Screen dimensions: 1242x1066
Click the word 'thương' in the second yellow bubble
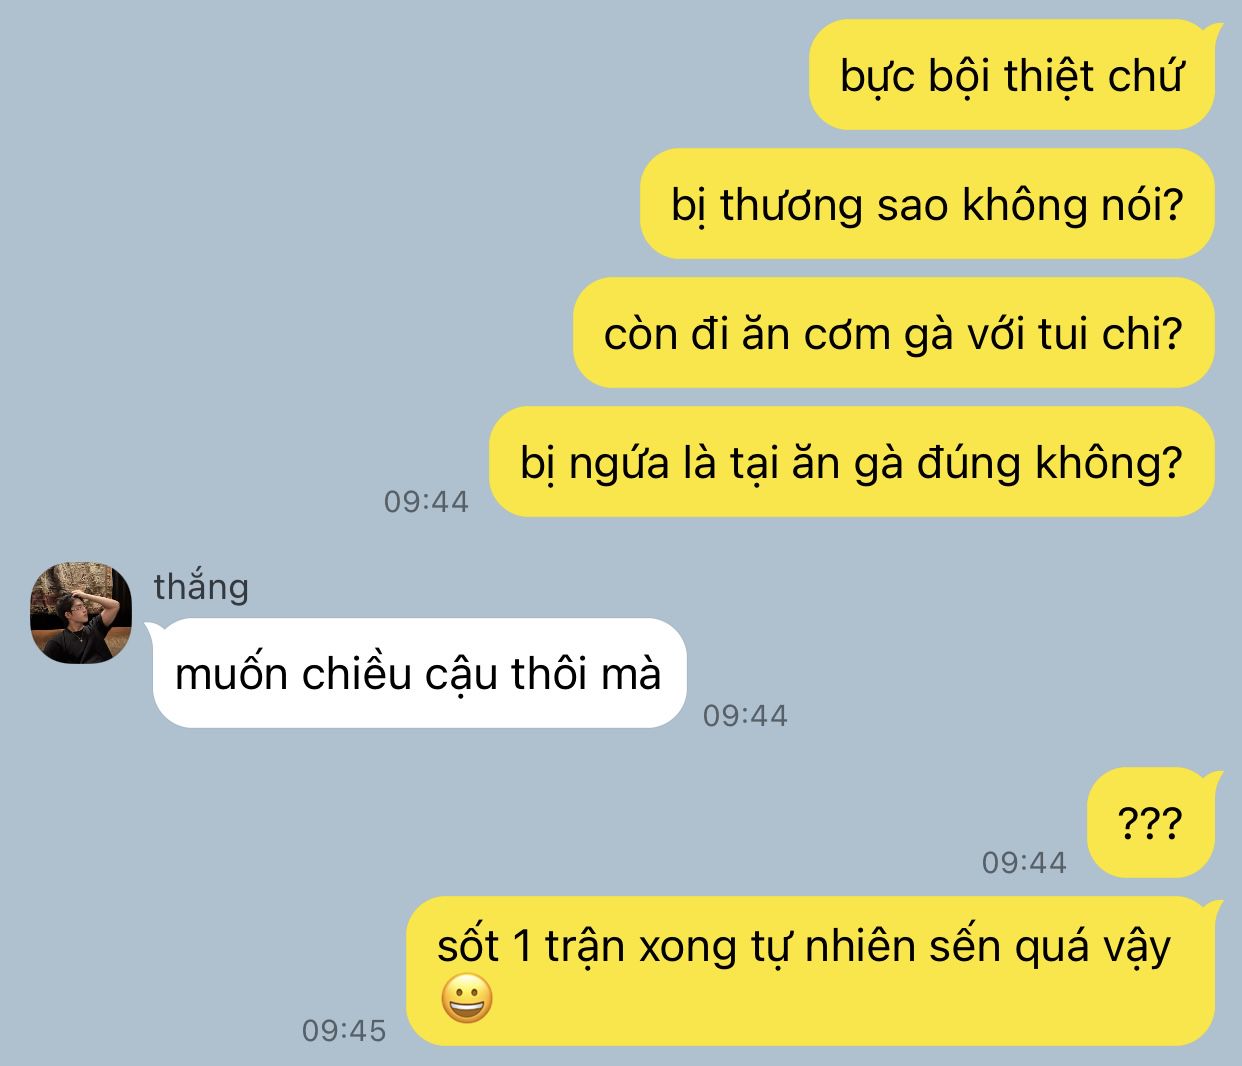(791, 205)
